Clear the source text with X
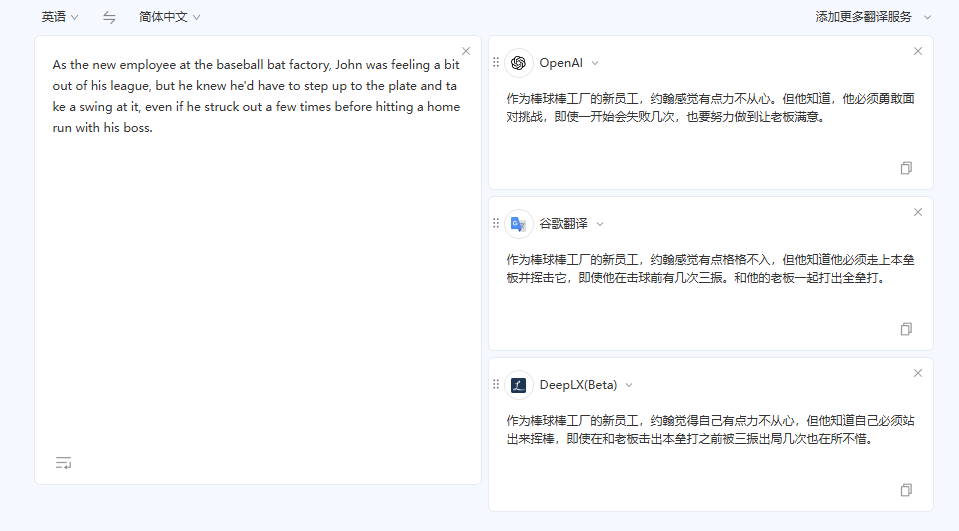The width and height of the screenshot is (959, 531). pyautogui.click(x=466, y=51)
